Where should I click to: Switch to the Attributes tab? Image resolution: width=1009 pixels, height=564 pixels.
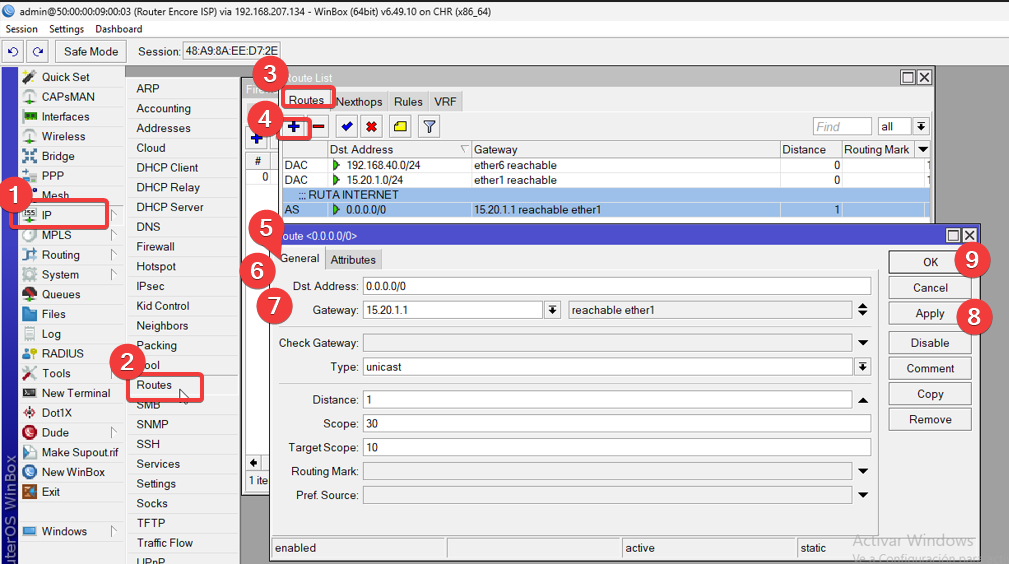tap(353, 260)
